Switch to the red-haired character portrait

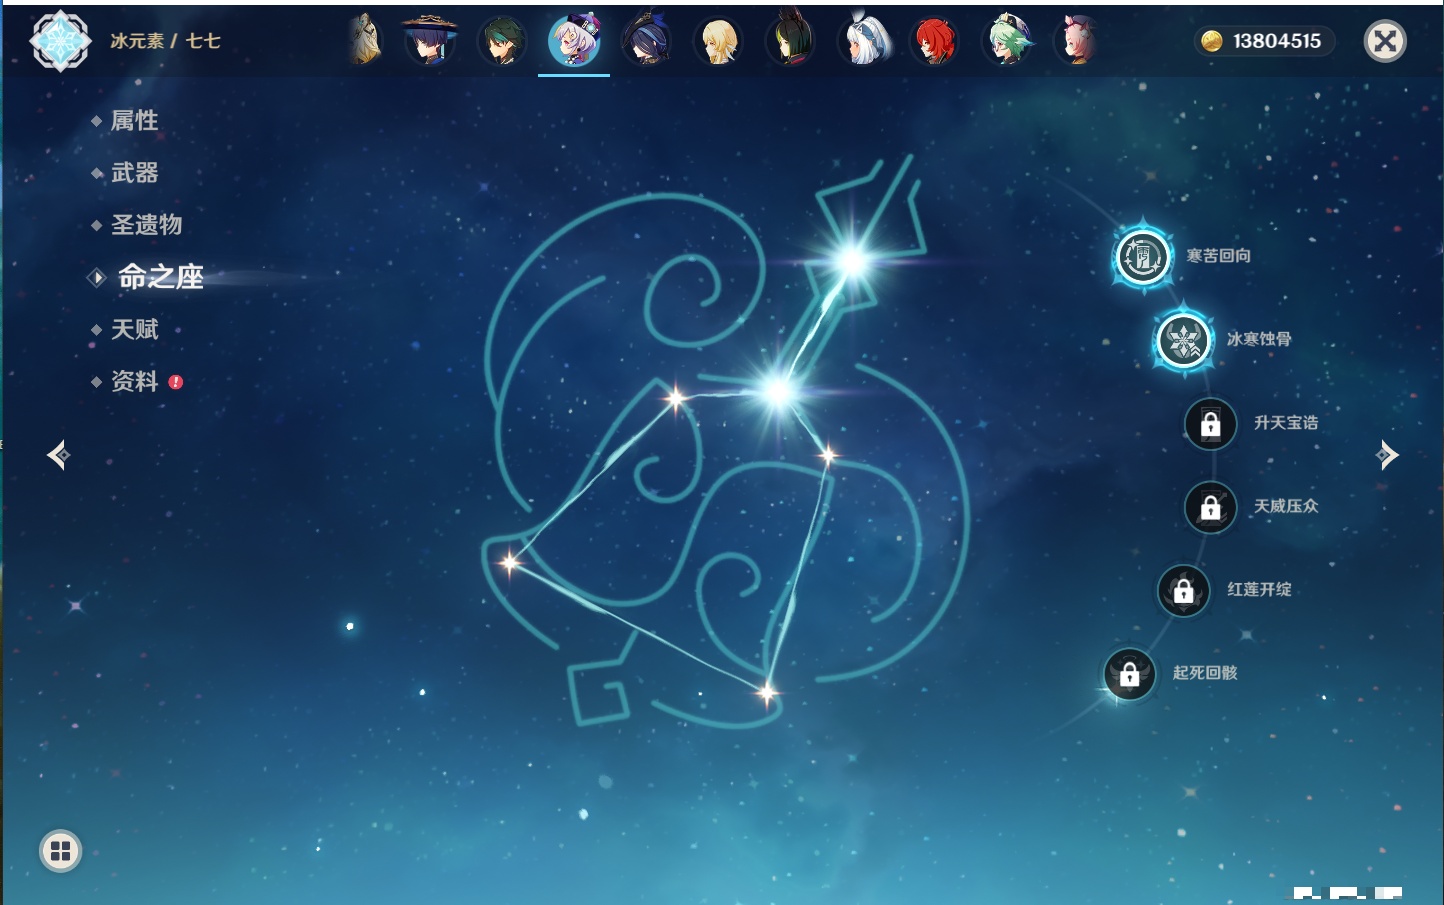coord(934,41)
